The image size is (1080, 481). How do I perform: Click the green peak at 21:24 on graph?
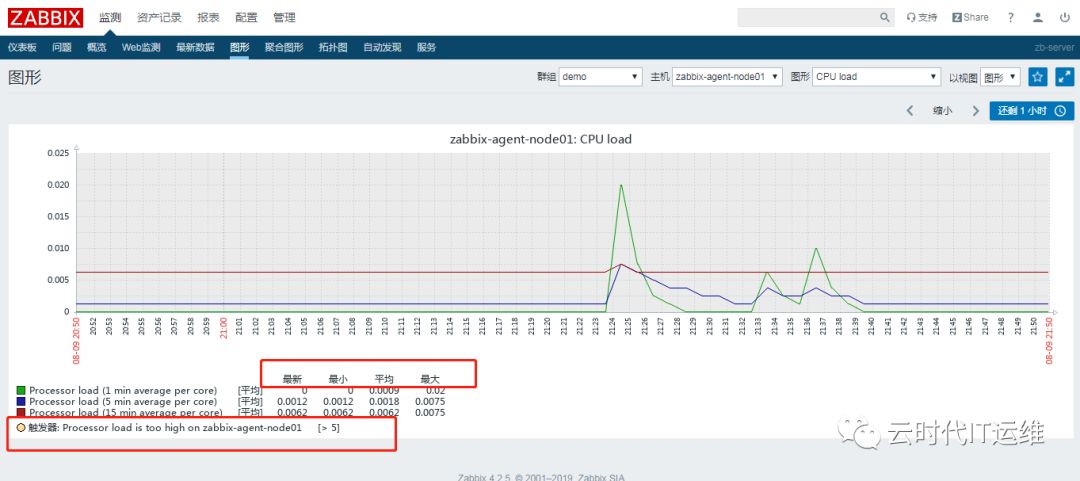[x=621, y=185]
